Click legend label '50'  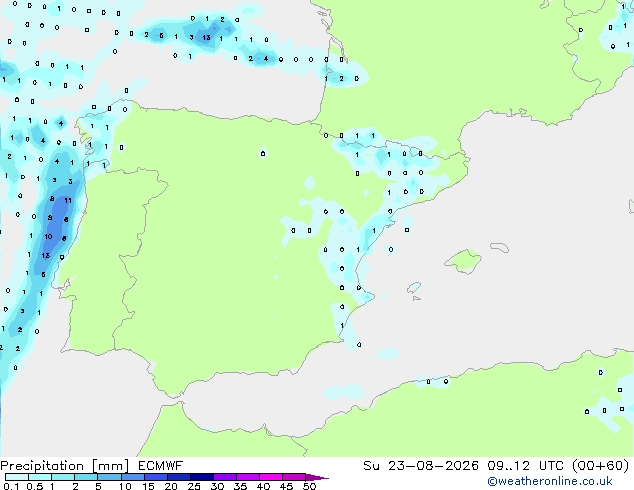pyautogui.click(x=309, y=486)
